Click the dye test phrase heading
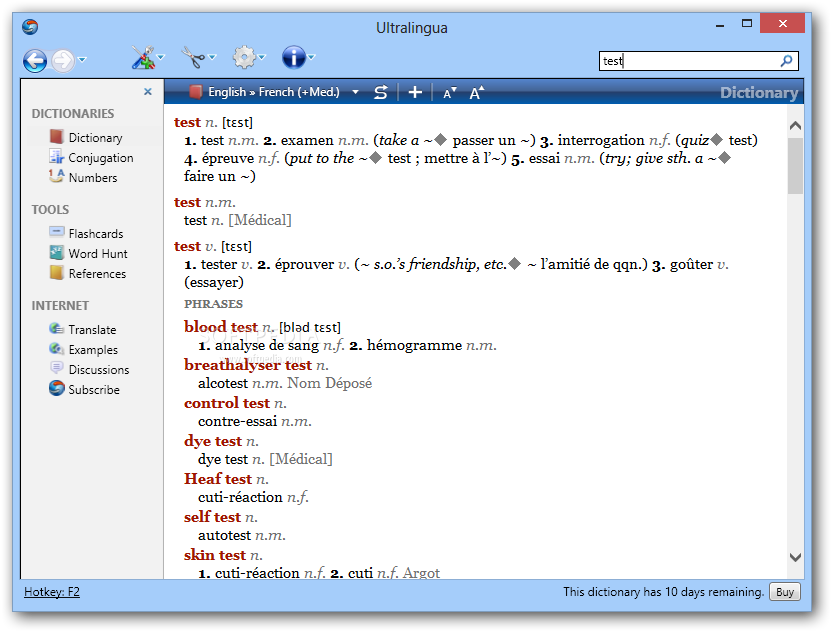The image size is (832, 632). point(213,441)
